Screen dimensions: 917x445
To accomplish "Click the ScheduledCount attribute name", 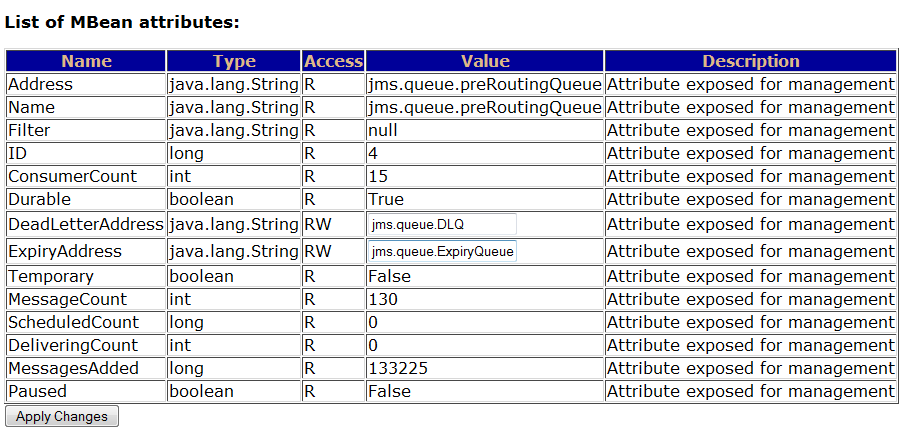I will coord(74,322).
